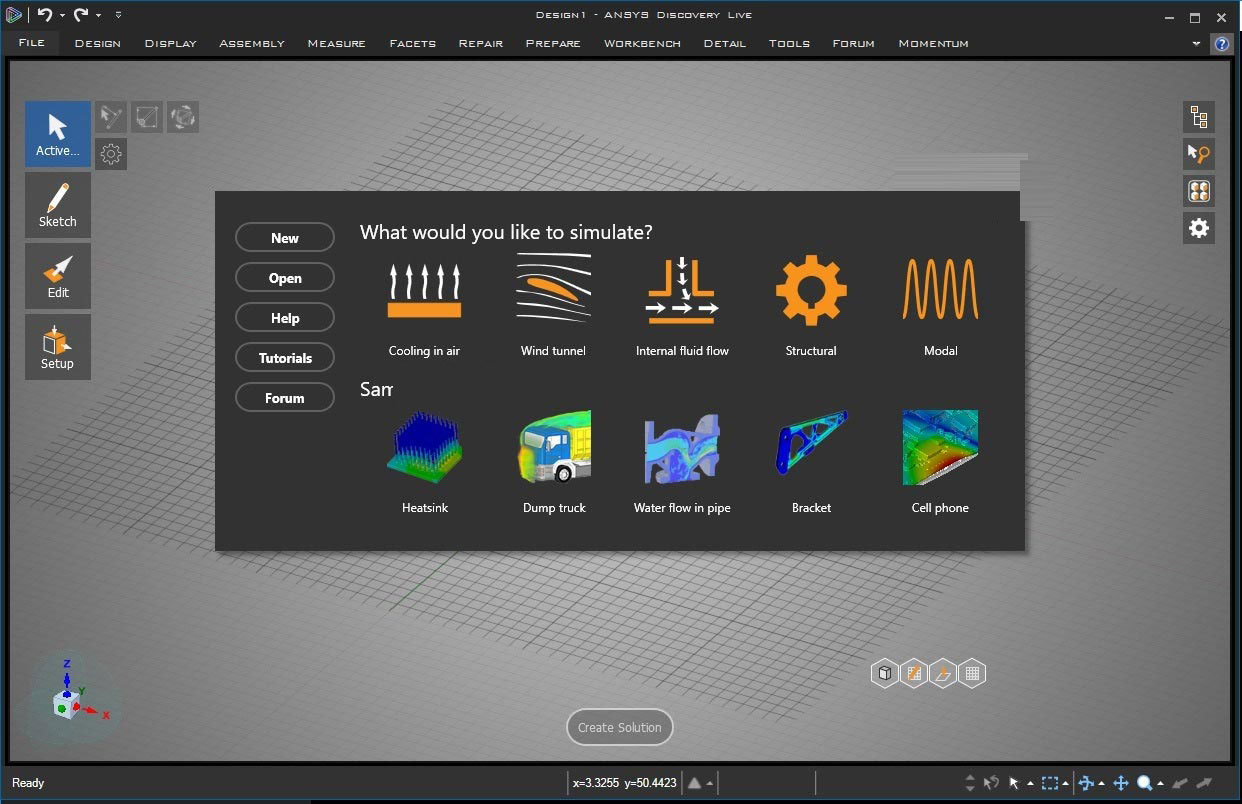
Task: Open the Workbench menu tab
Action: coord(642,43)
